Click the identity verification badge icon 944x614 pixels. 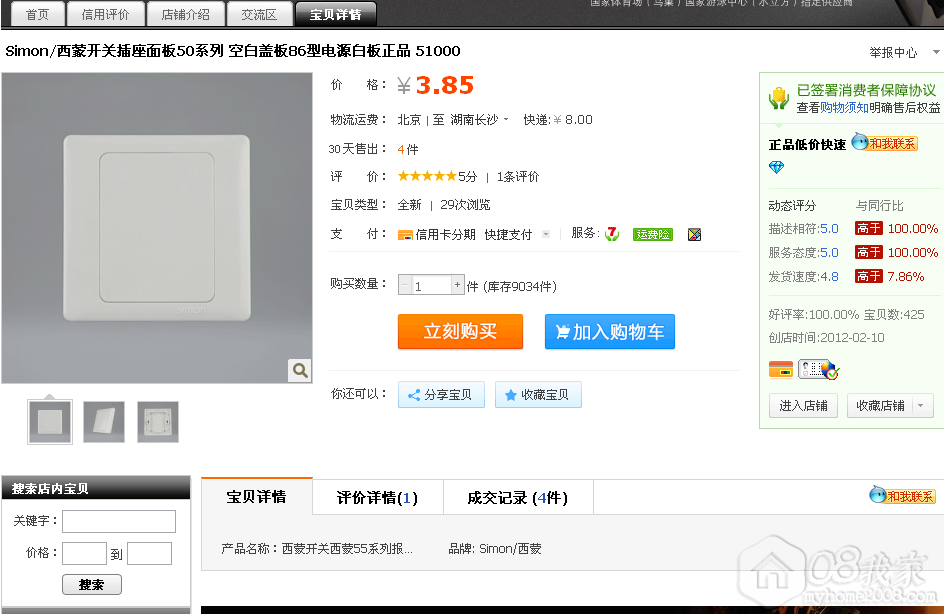pos(817,370)
